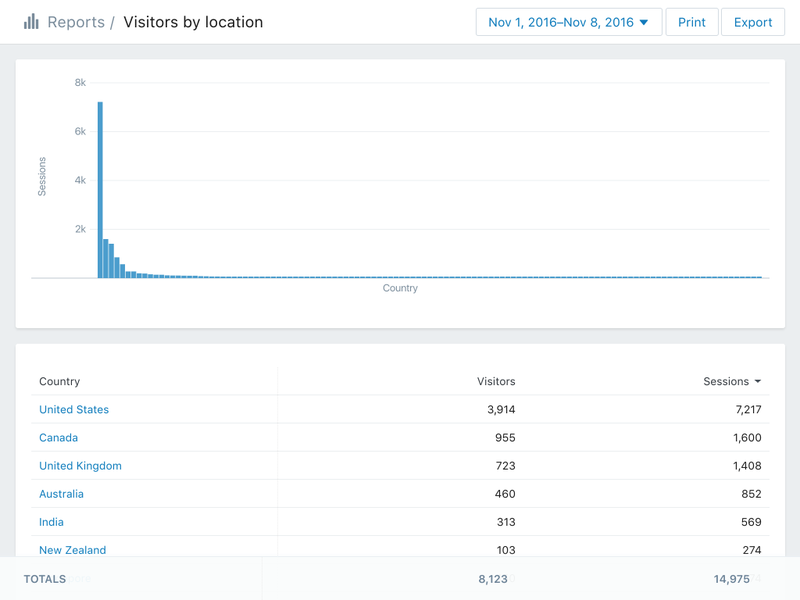Click the date range dropdown arrow

(644, 22)
